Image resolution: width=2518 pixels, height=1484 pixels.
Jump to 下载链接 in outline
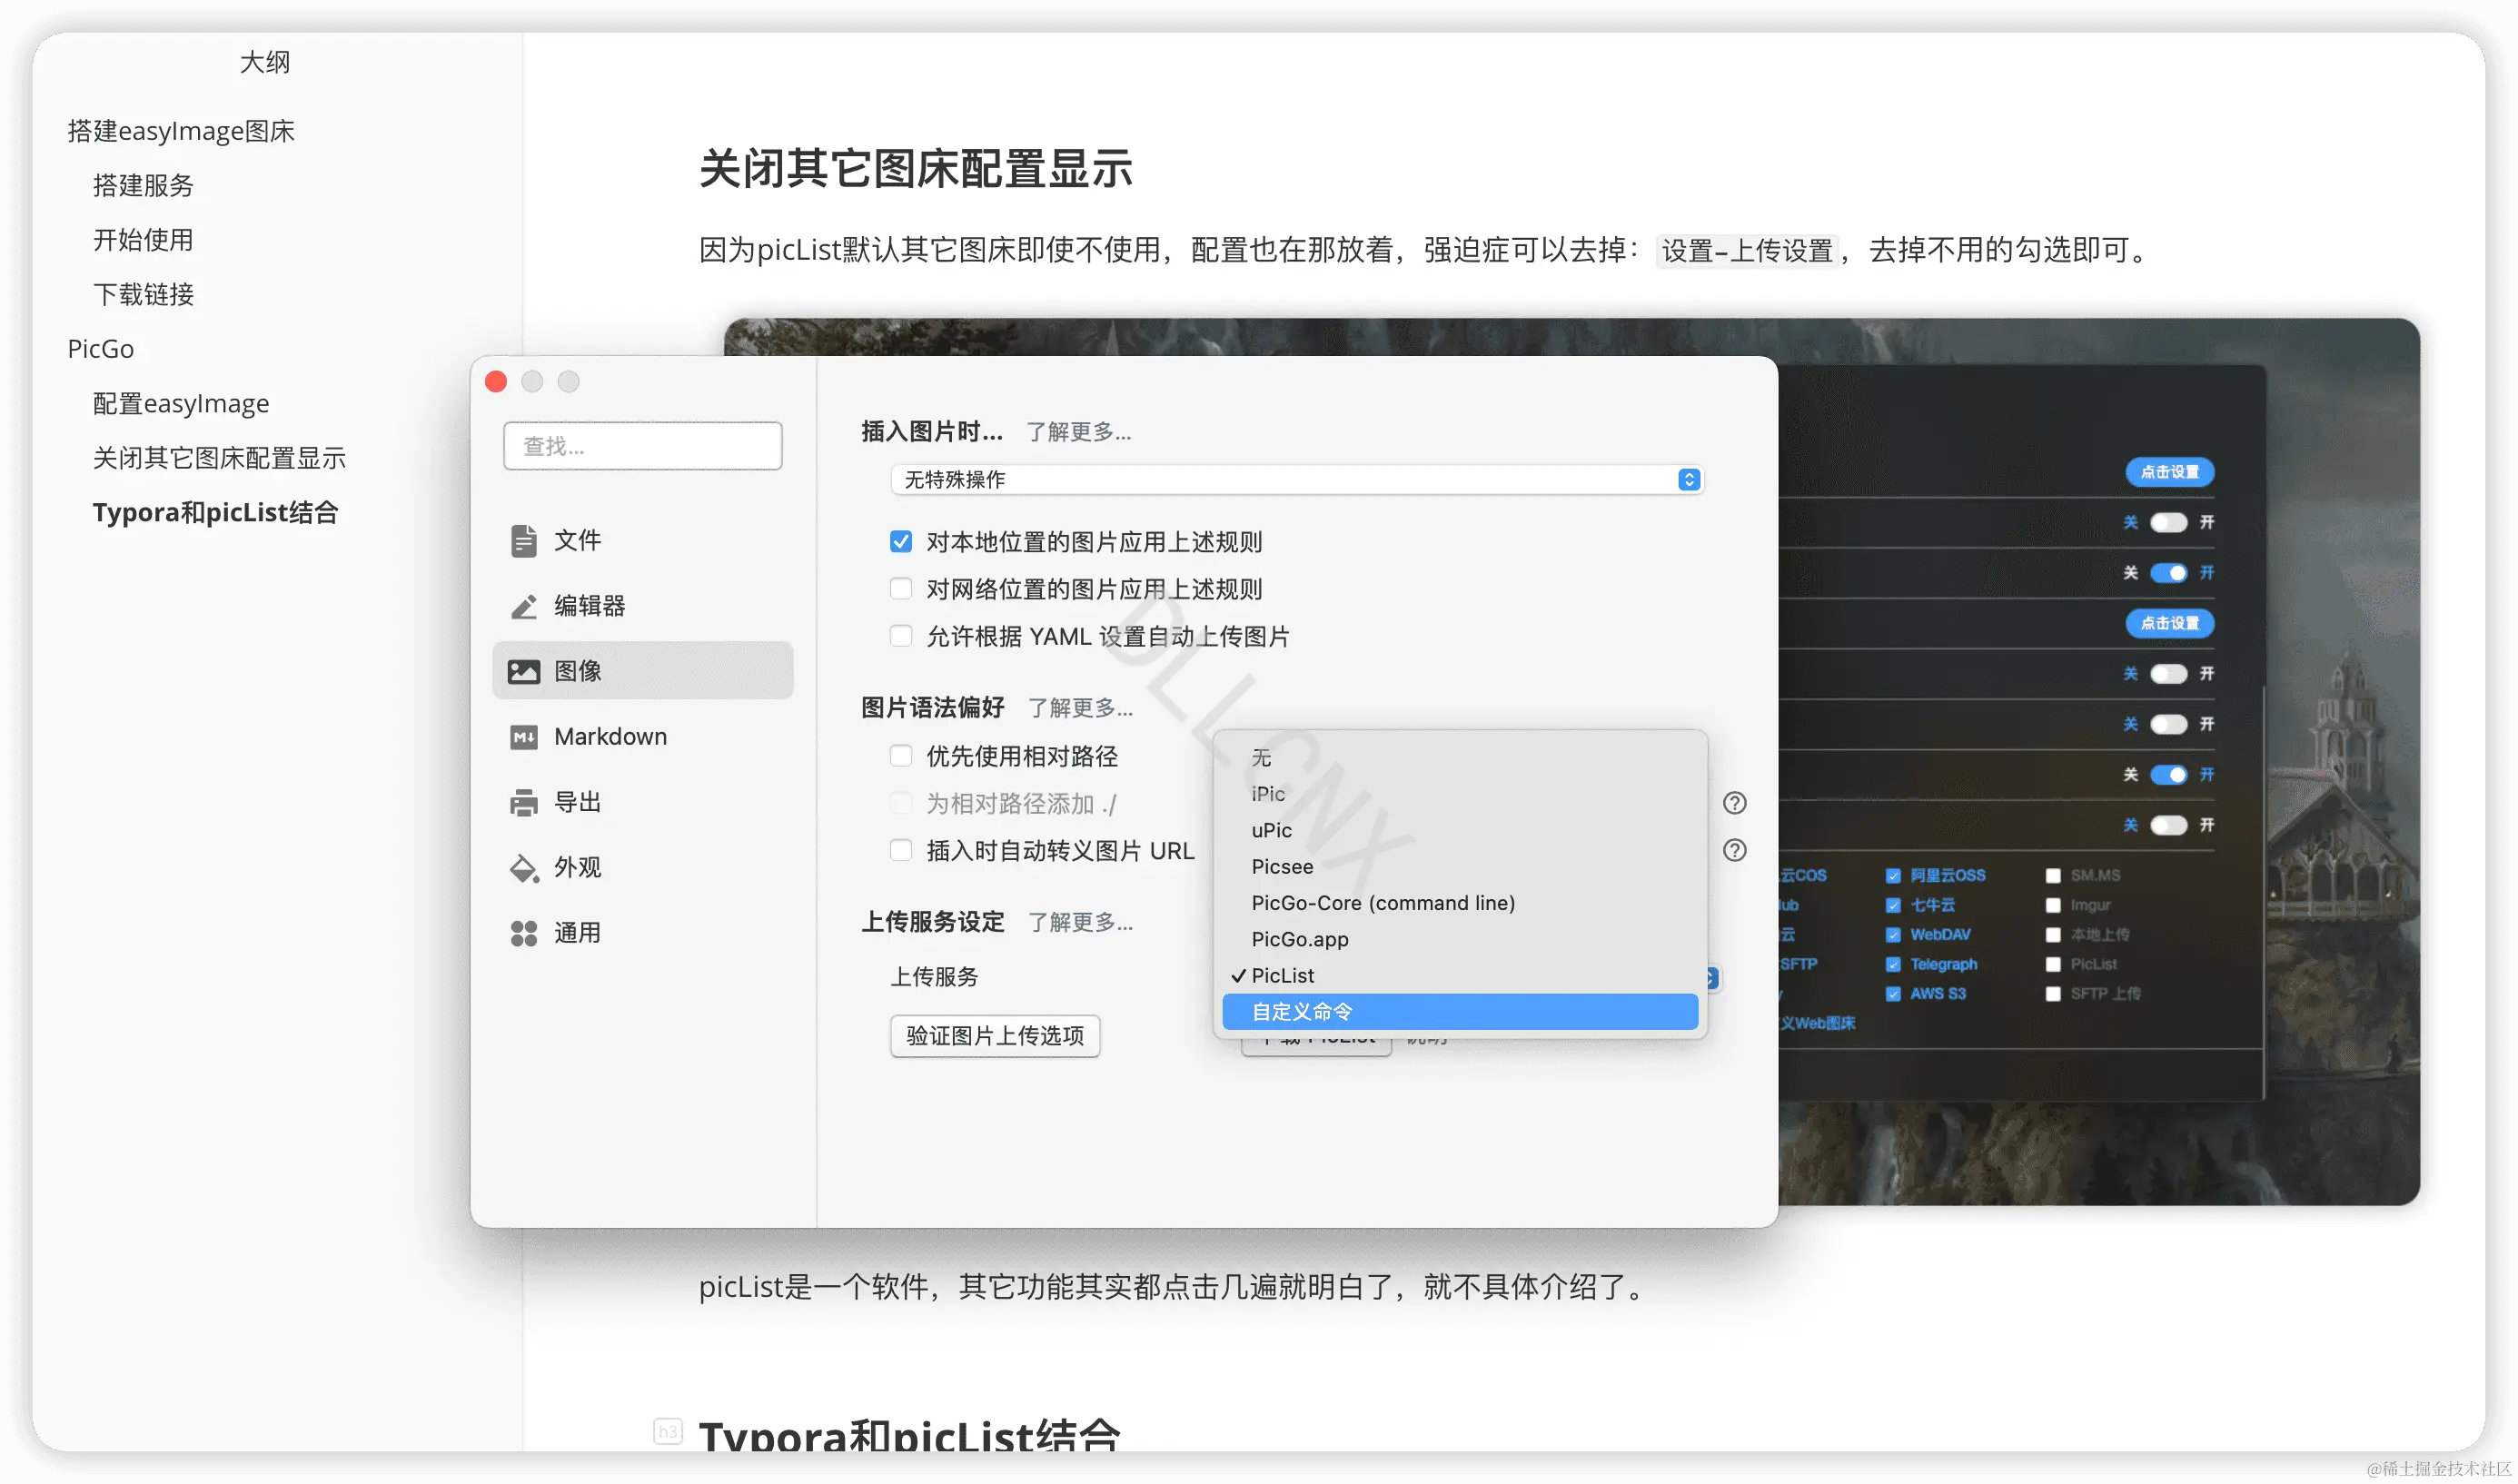pos(143,294)
